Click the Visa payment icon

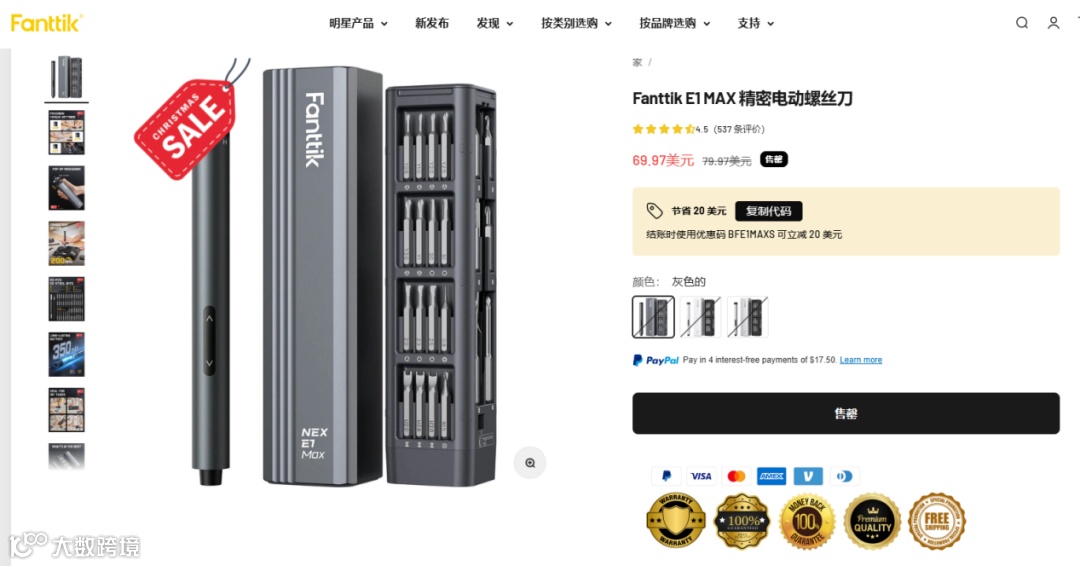tap(701, 476)
